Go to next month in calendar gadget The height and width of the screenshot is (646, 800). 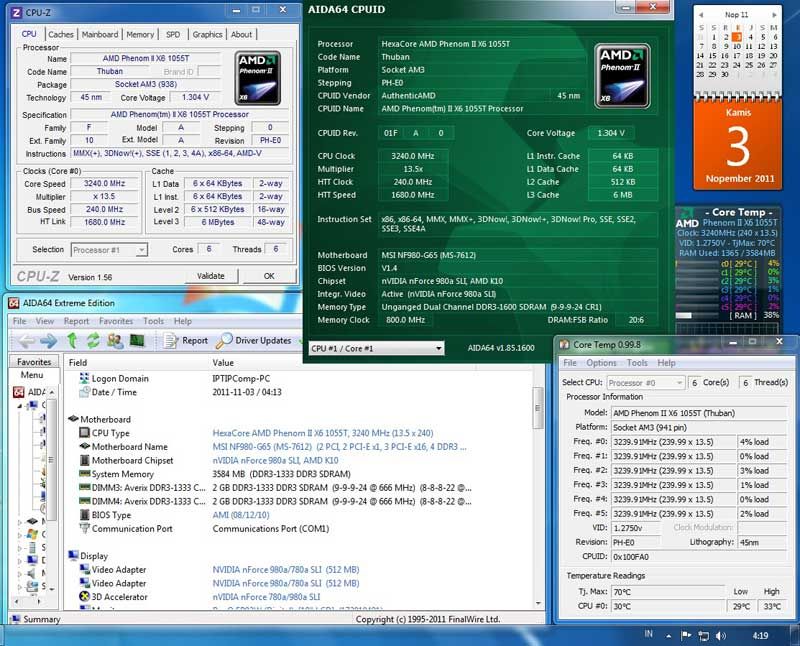774,15
